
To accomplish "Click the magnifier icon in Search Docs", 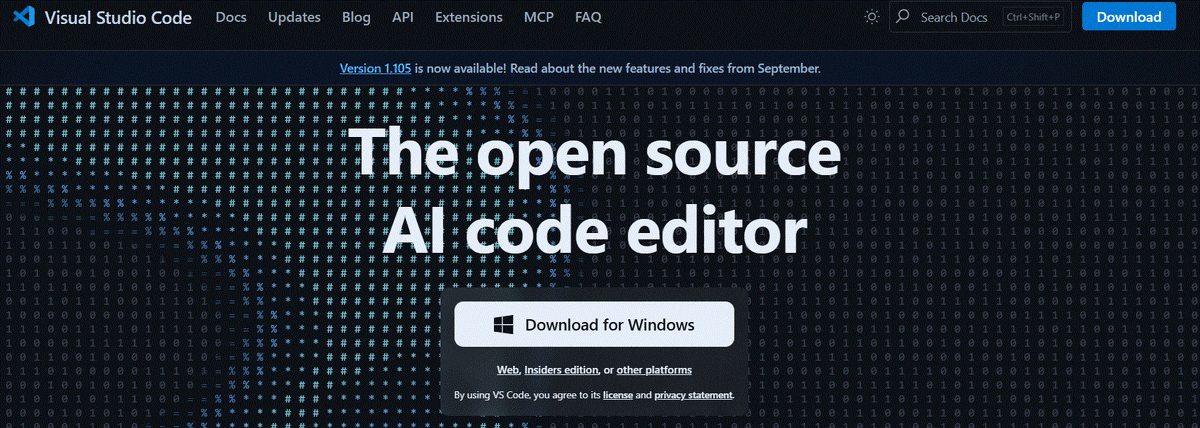I will 903,17.
